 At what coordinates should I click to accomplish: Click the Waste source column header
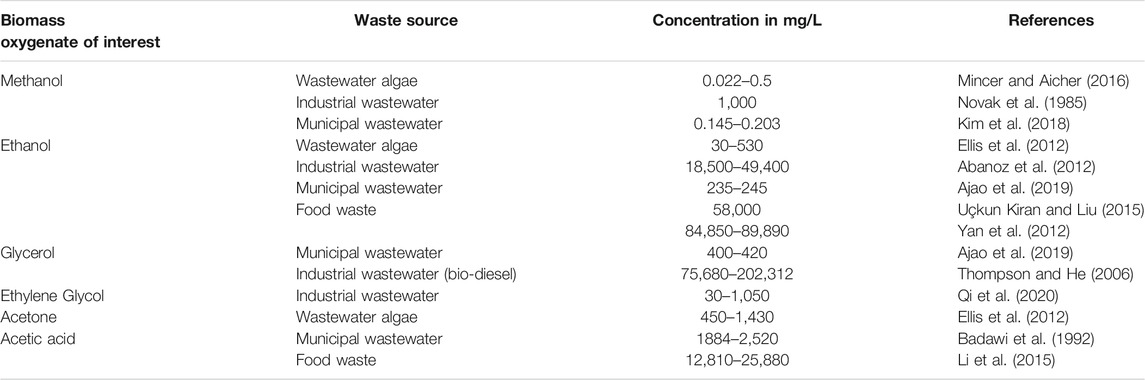click(x=406, y=21)
